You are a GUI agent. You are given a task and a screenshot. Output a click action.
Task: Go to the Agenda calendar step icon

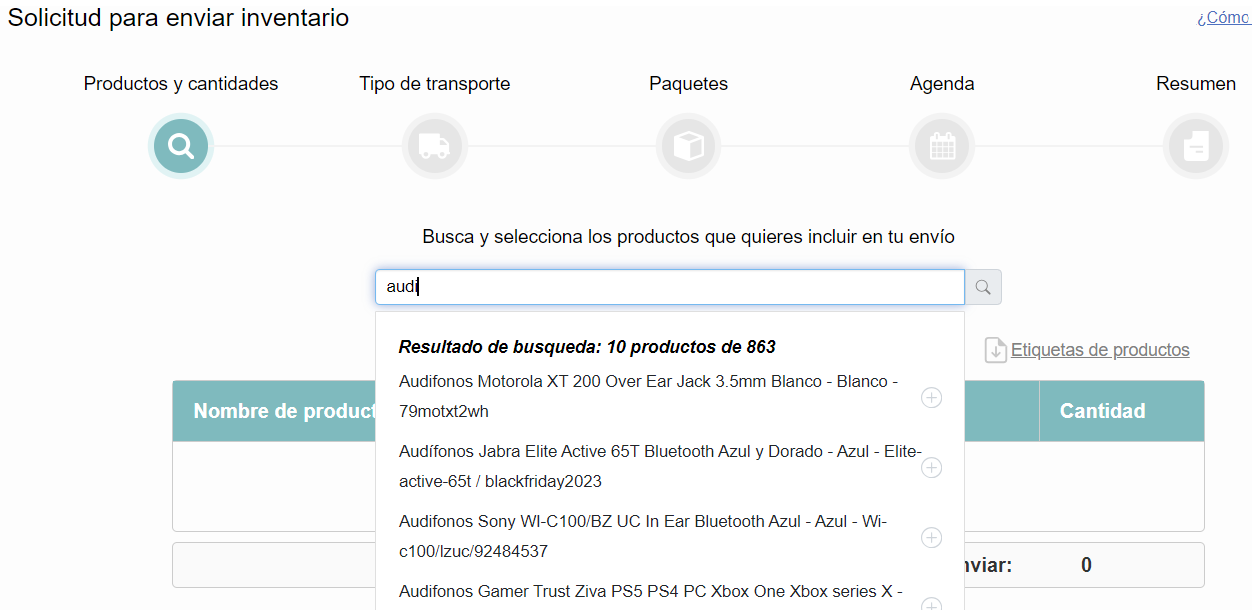(942, 146)
